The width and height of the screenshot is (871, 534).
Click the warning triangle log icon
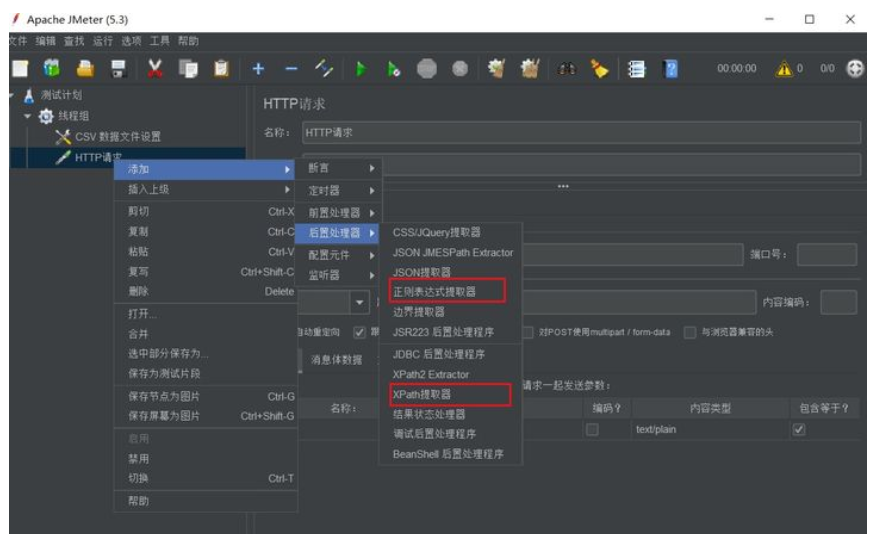[x=784, y=68]
